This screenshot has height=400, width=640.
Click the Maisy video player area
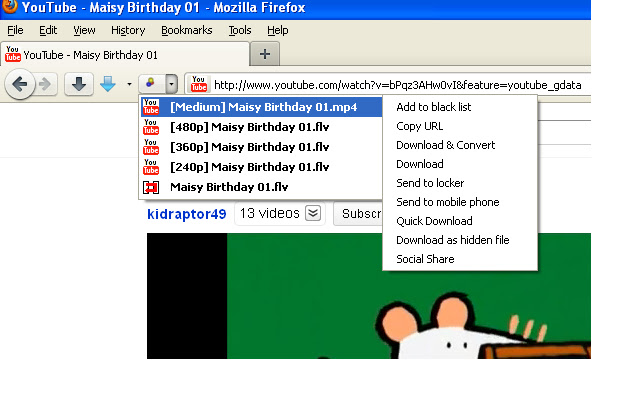369,296
